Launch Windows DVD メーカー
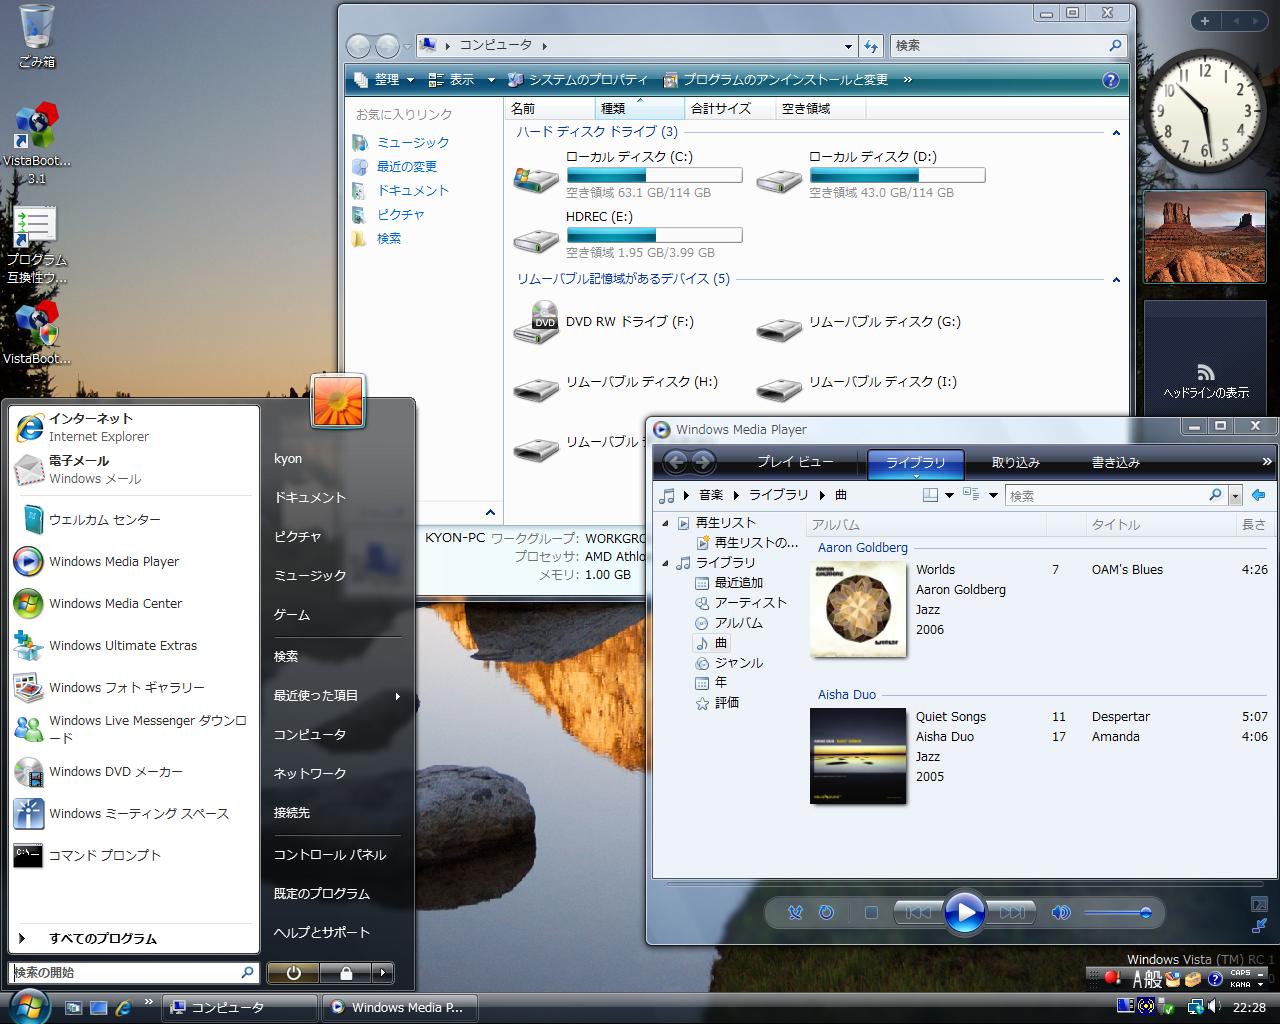This screenshot has width=1280, height=1024. 134,771
